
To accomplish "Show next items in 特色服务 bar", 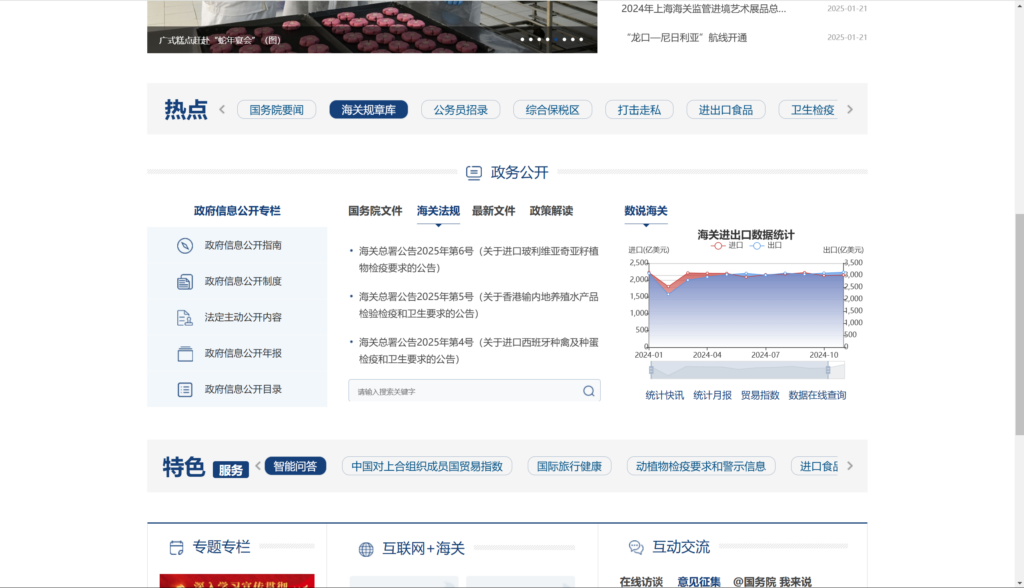I will tap(850, 466).
